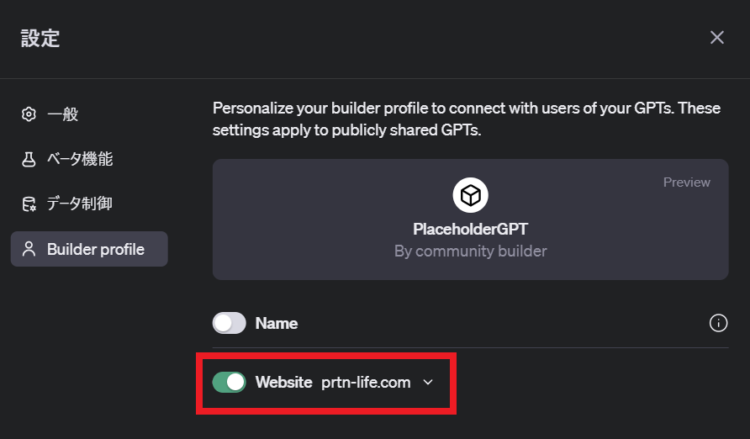
Task: Close the settings dialog with X
Action: 717,37
